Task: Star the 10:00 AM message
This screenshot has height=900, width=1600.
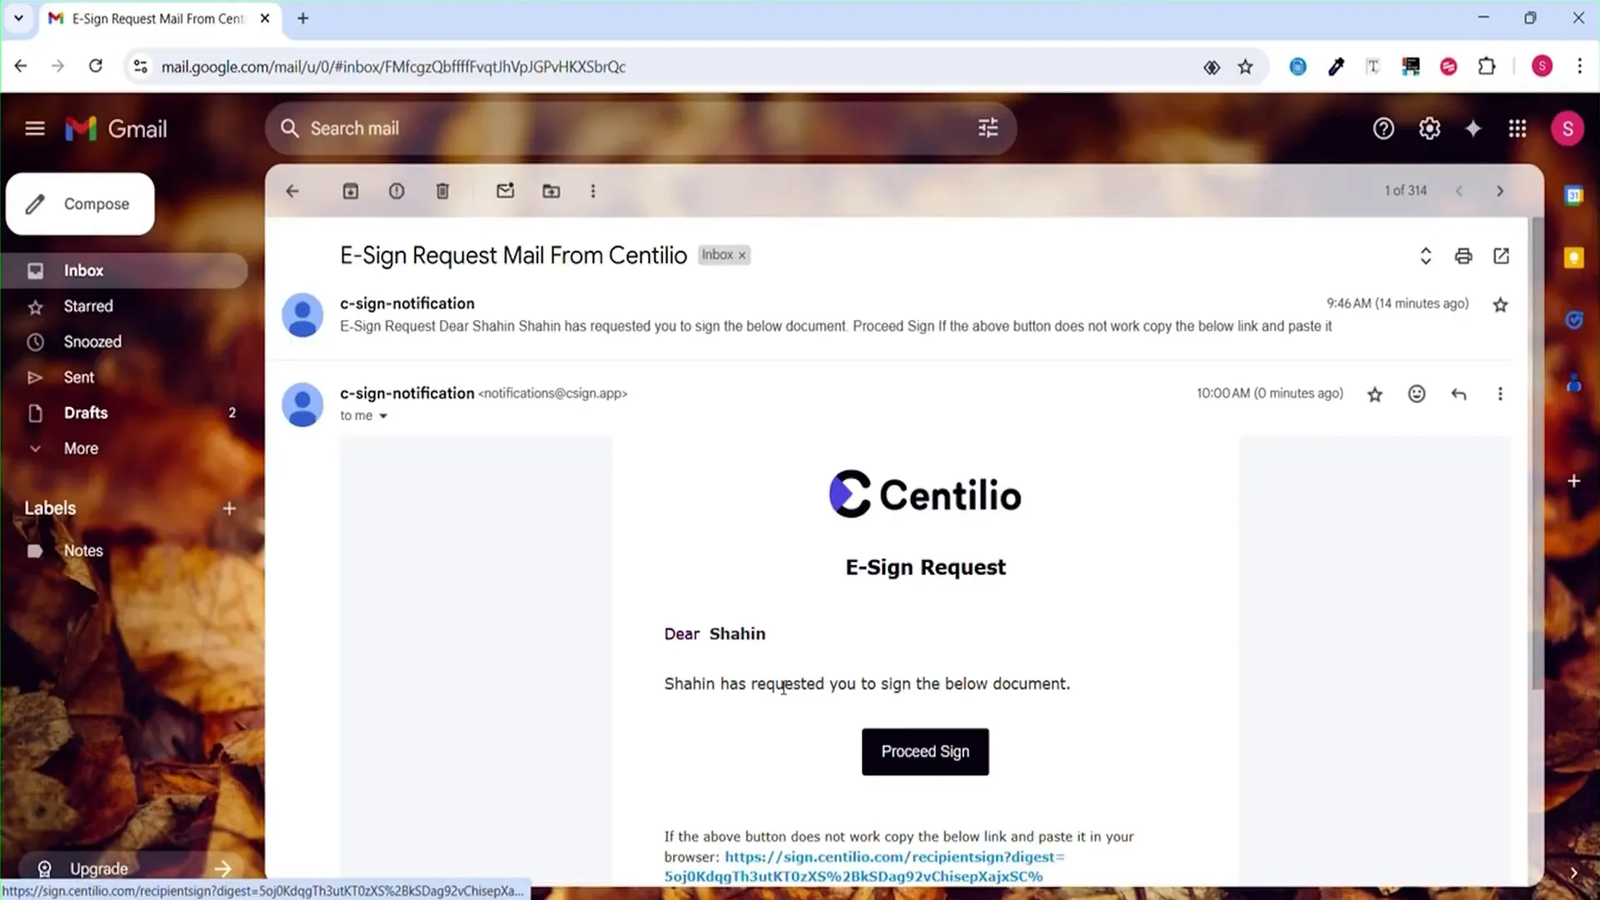Action: point(1375,394)
